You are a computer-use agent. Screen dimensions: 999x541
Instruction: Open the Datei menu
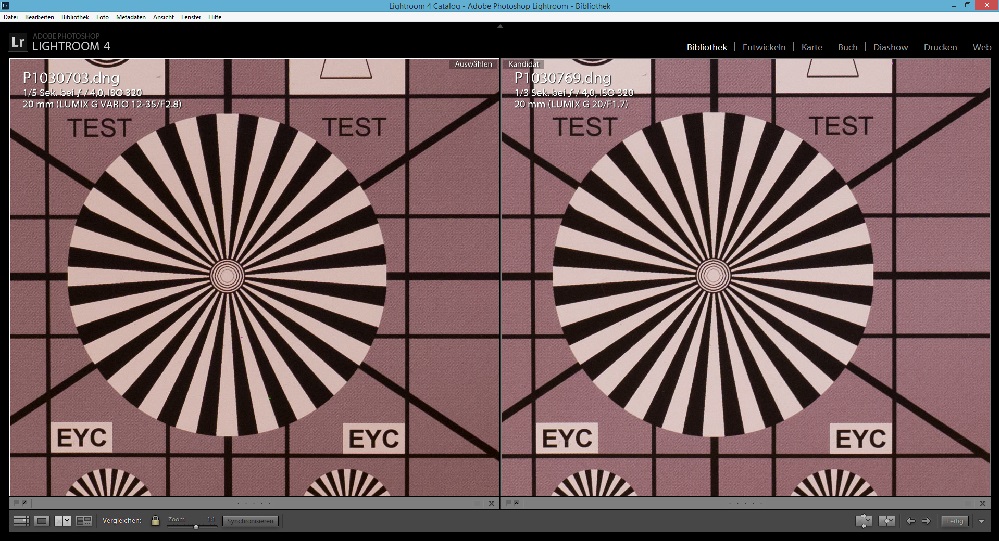(x=10, y=17)
